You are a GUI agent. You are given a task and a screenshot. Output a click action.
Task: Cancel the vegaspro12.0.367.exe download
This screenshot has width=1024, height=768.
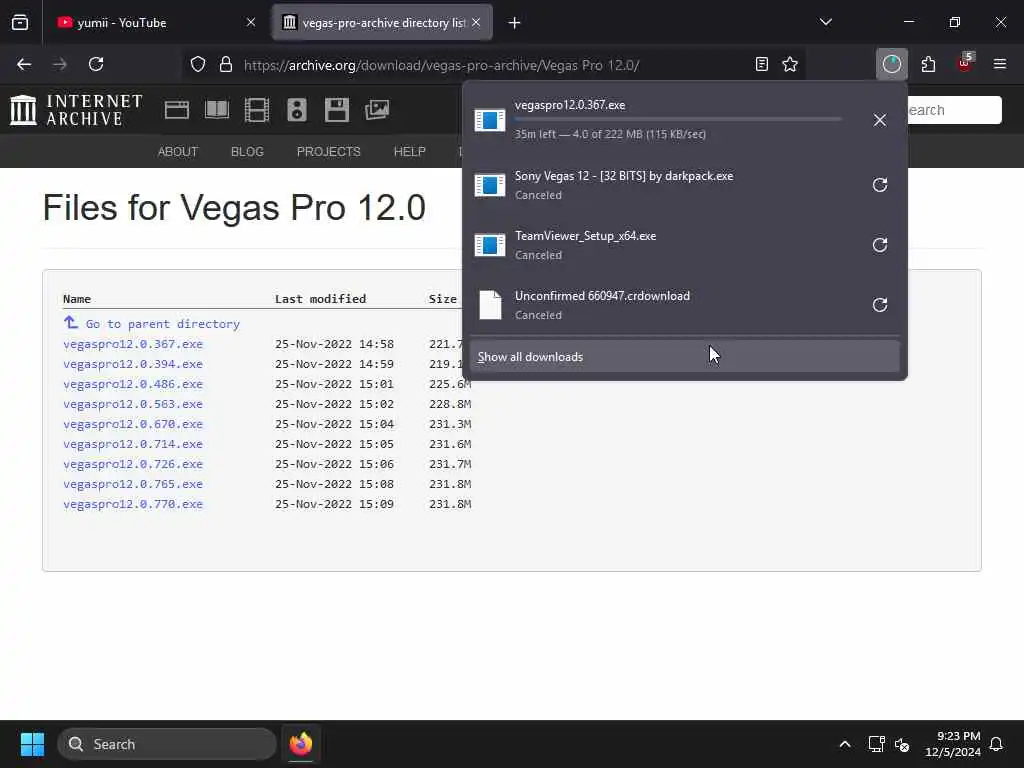coord(880,120)
